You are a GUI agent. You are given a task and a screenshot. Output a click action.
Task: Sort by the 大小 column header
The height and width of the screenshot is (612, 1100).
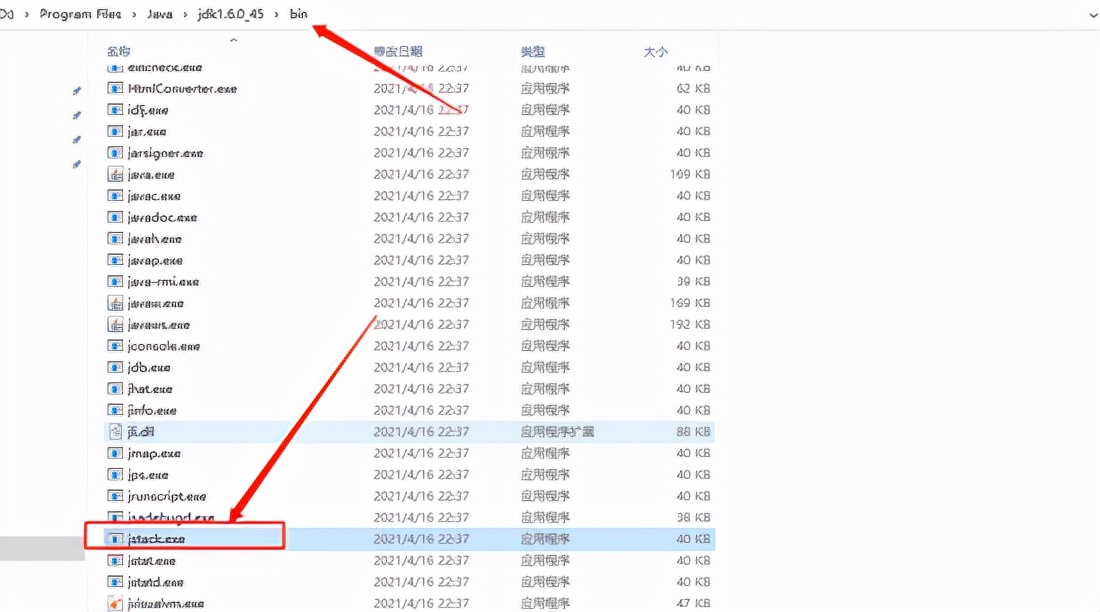[656, 51]
